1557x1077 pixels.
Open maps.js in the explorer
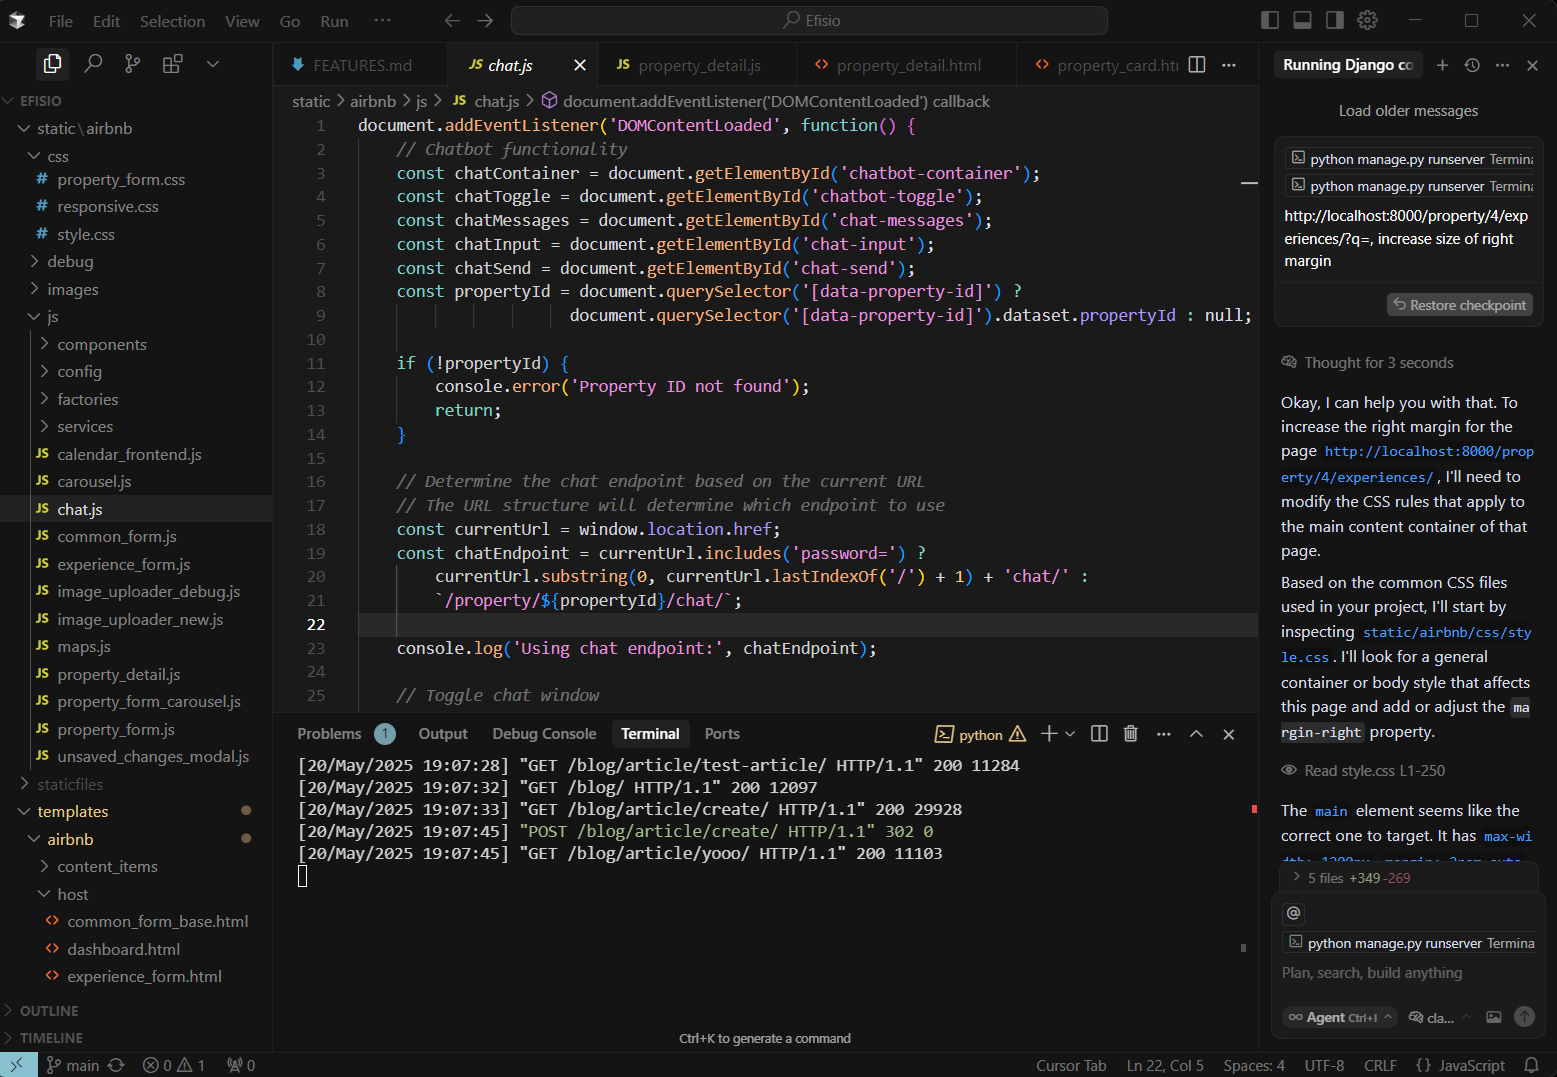click(84, 646)
